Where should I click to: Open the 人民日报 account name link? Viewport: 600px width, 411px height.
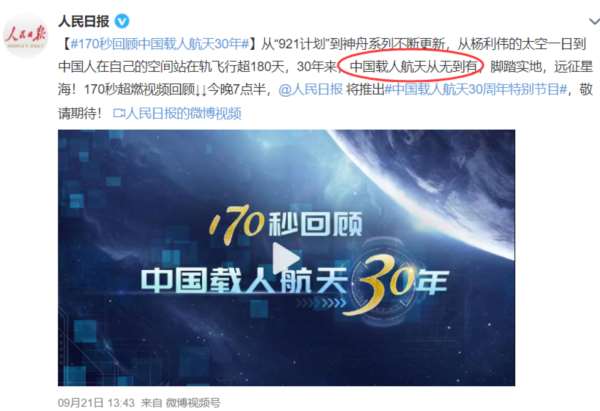(x=84, y=21)
